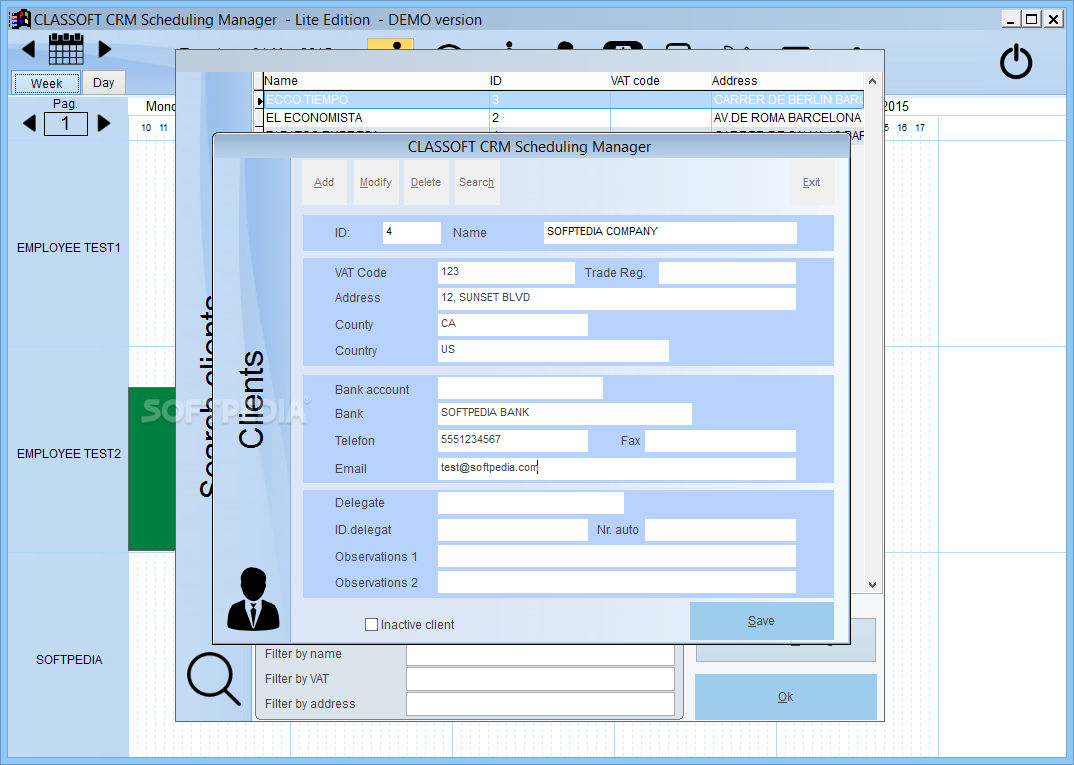Click the Modify button in Clients form
This screenshot has width=1074, height=765.
click(x=376, y=182)
